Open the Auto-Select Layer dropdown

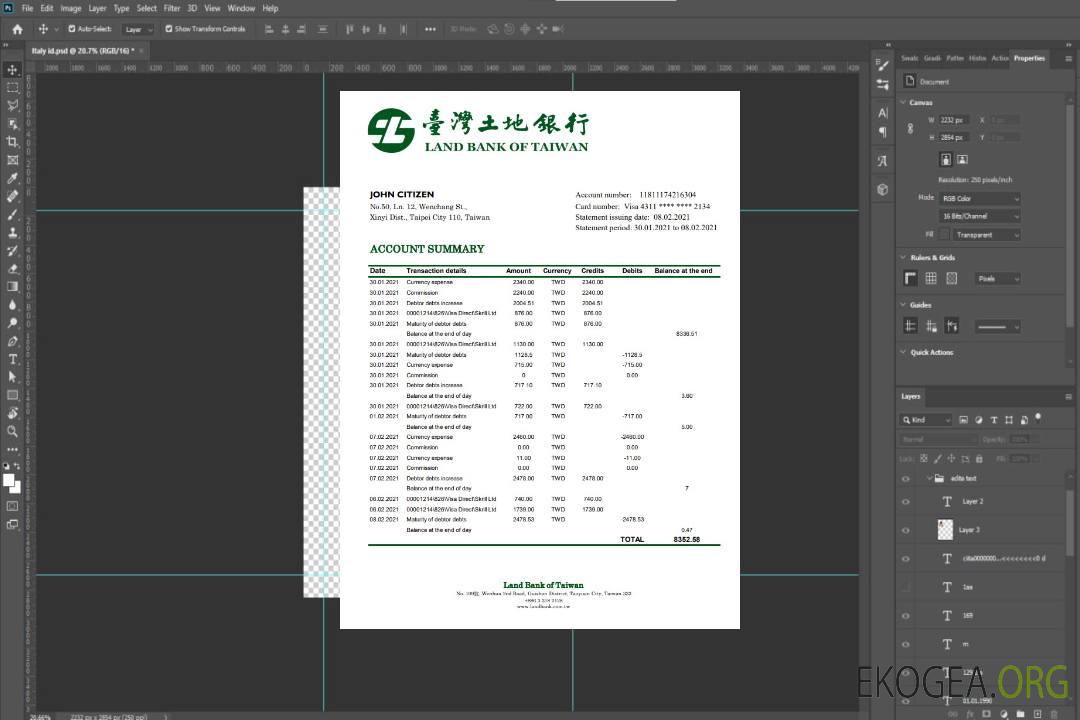pyautogui.click(x=138, y=30)
